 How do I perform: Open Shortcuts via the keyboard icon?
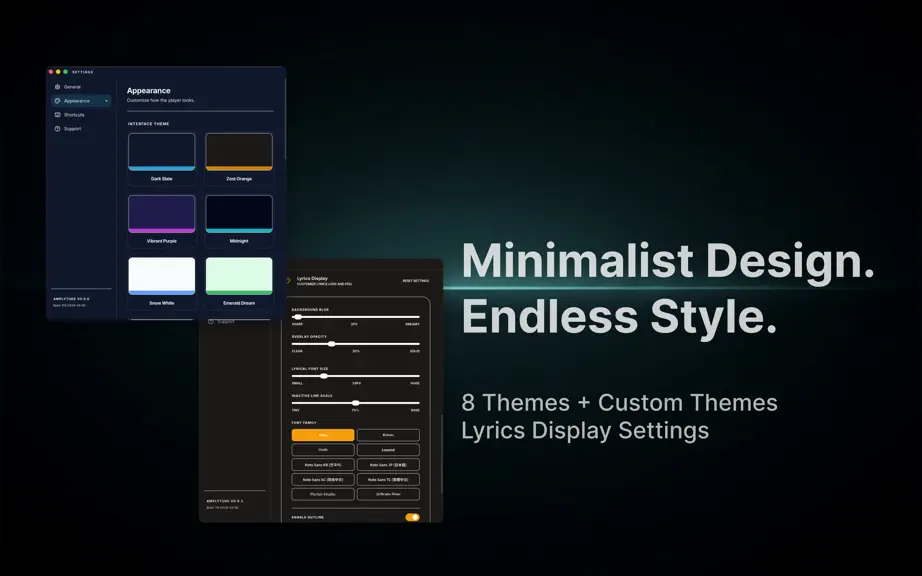pyautogui.click(x=58, y=115)
